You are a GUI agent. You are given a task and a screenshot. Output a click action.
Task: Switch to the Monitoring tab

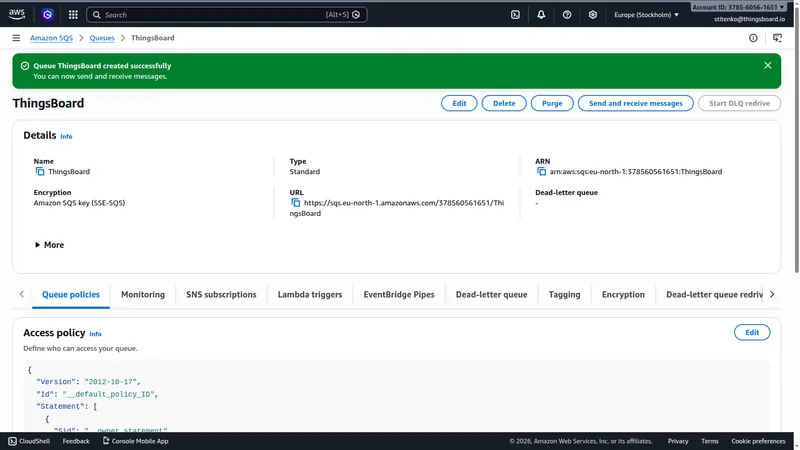pos(143,294)
